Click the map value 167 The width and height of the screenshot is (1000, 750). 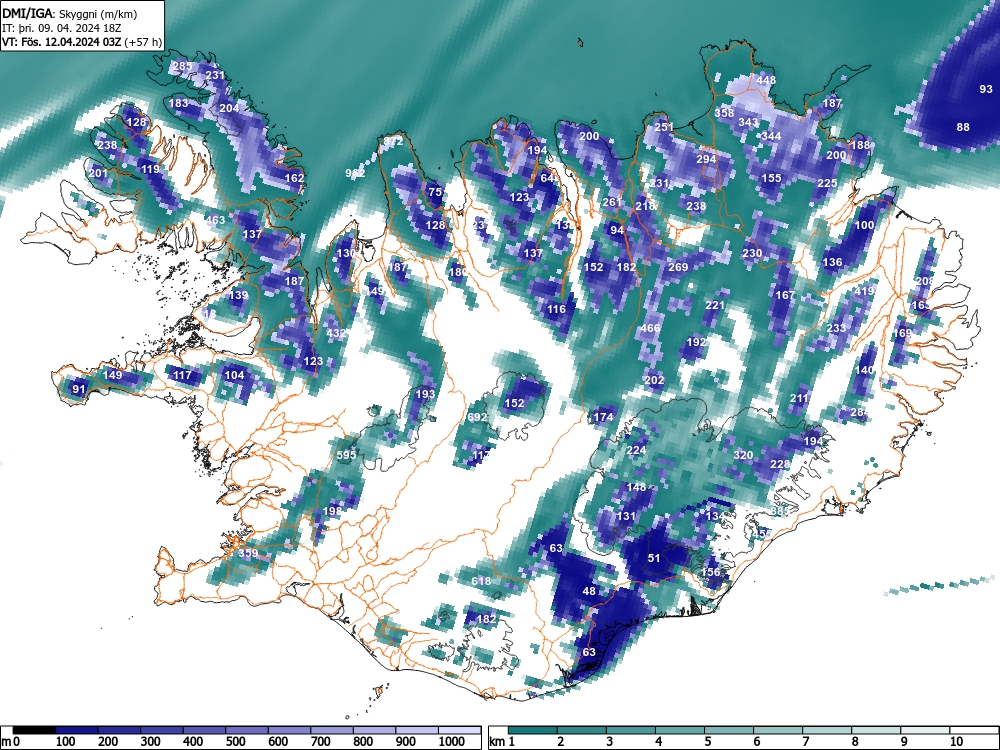point(785,295)
